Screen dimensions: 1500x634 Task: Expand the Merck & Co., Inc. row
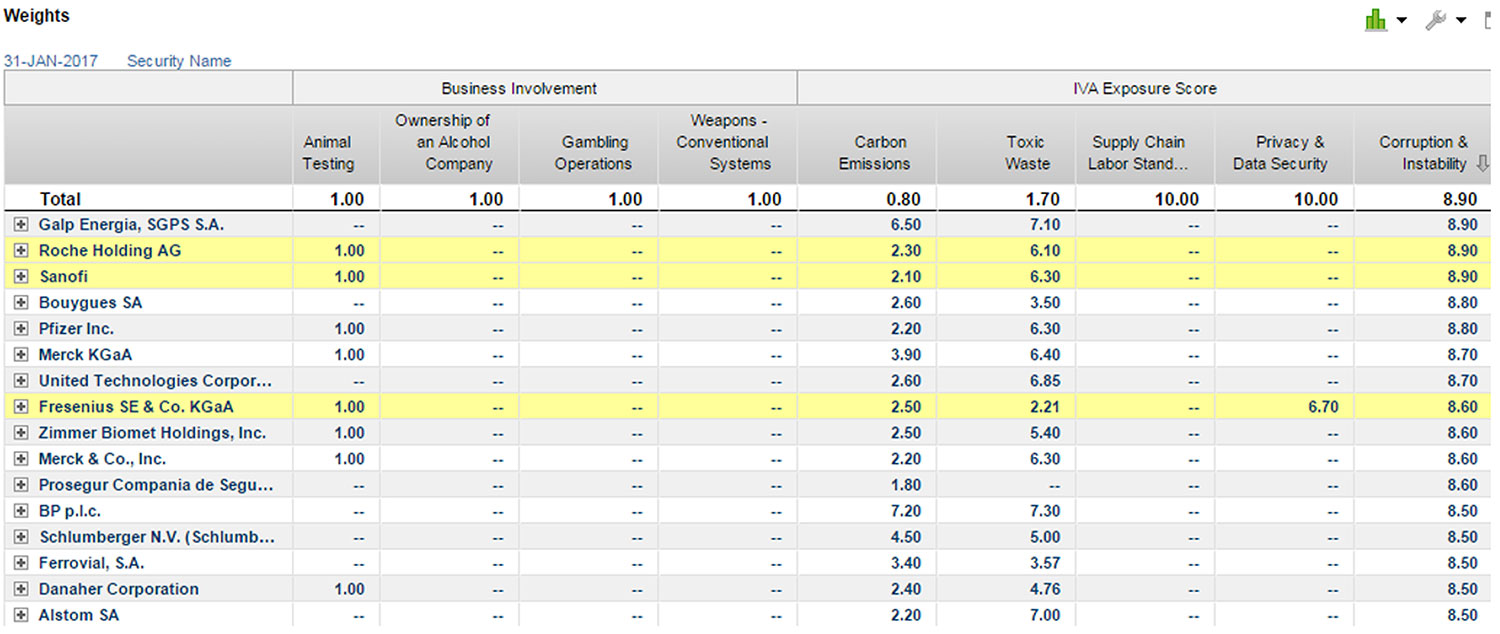(x=21, y=459)
